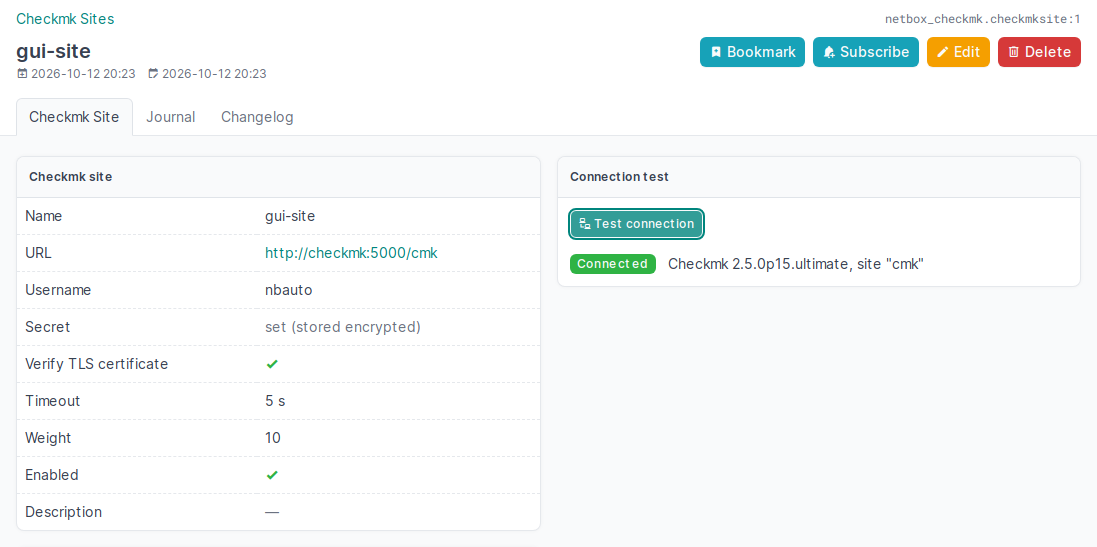Click the Checkmk site panel header
Image resolution: width=1097 pixels, height=547 pixels.
(278, 177)
